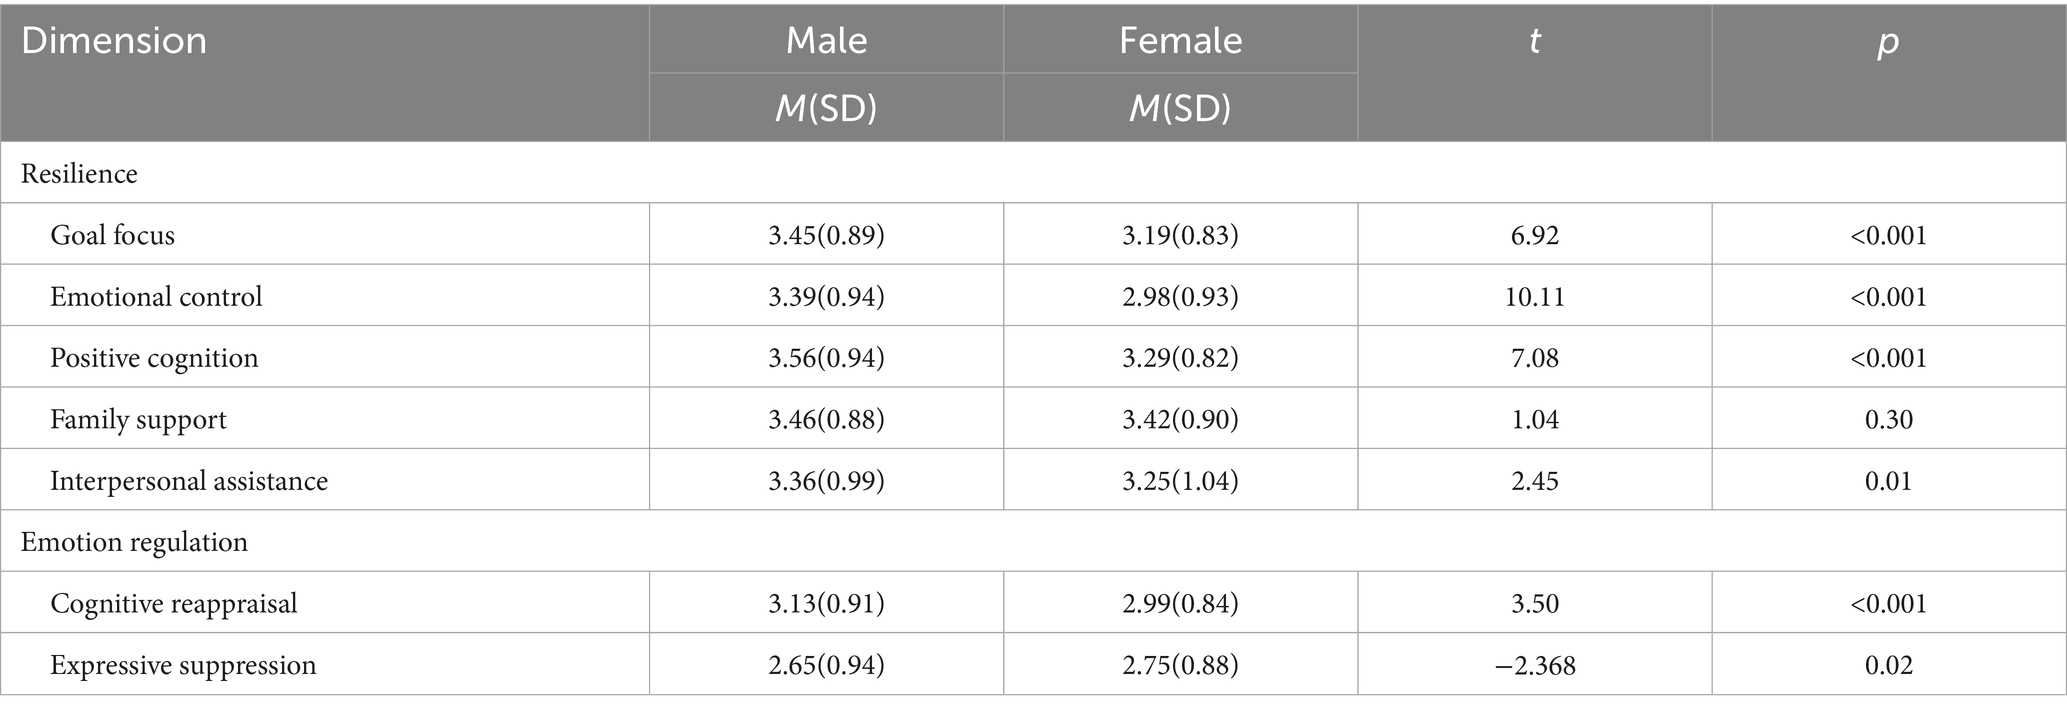Select the Goal focus row label

click(x=113, y=235)
